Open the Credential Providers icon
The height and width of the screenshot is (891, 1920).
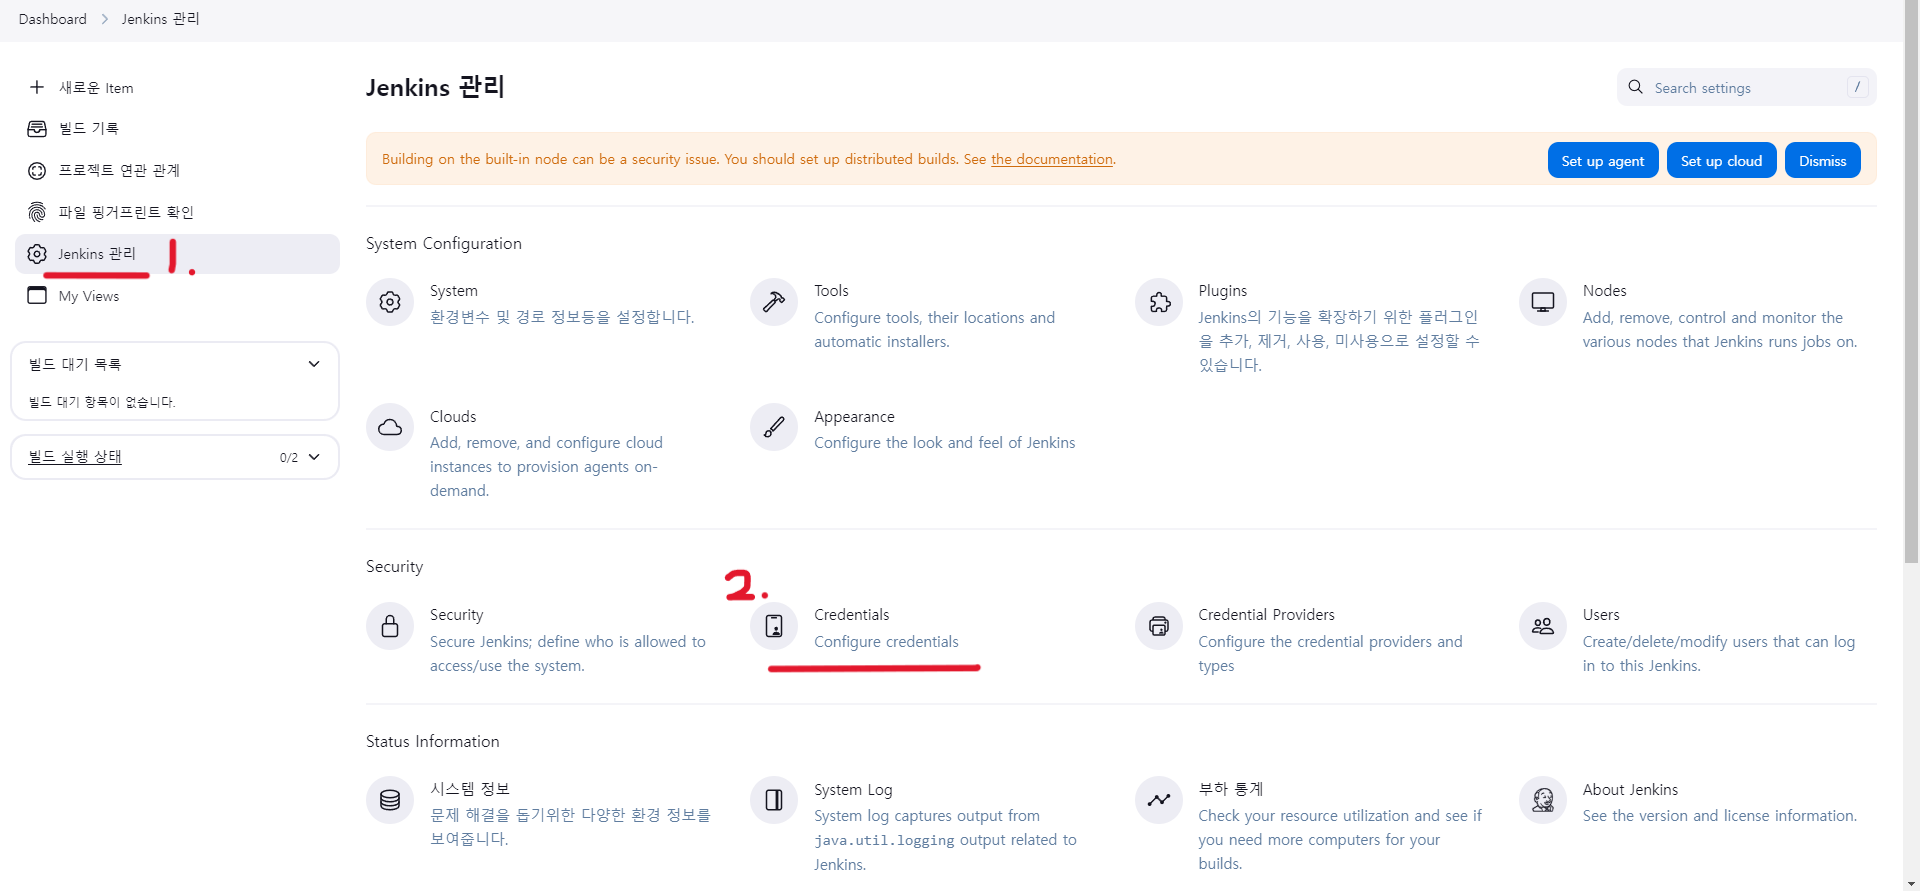coord(1159,626)
